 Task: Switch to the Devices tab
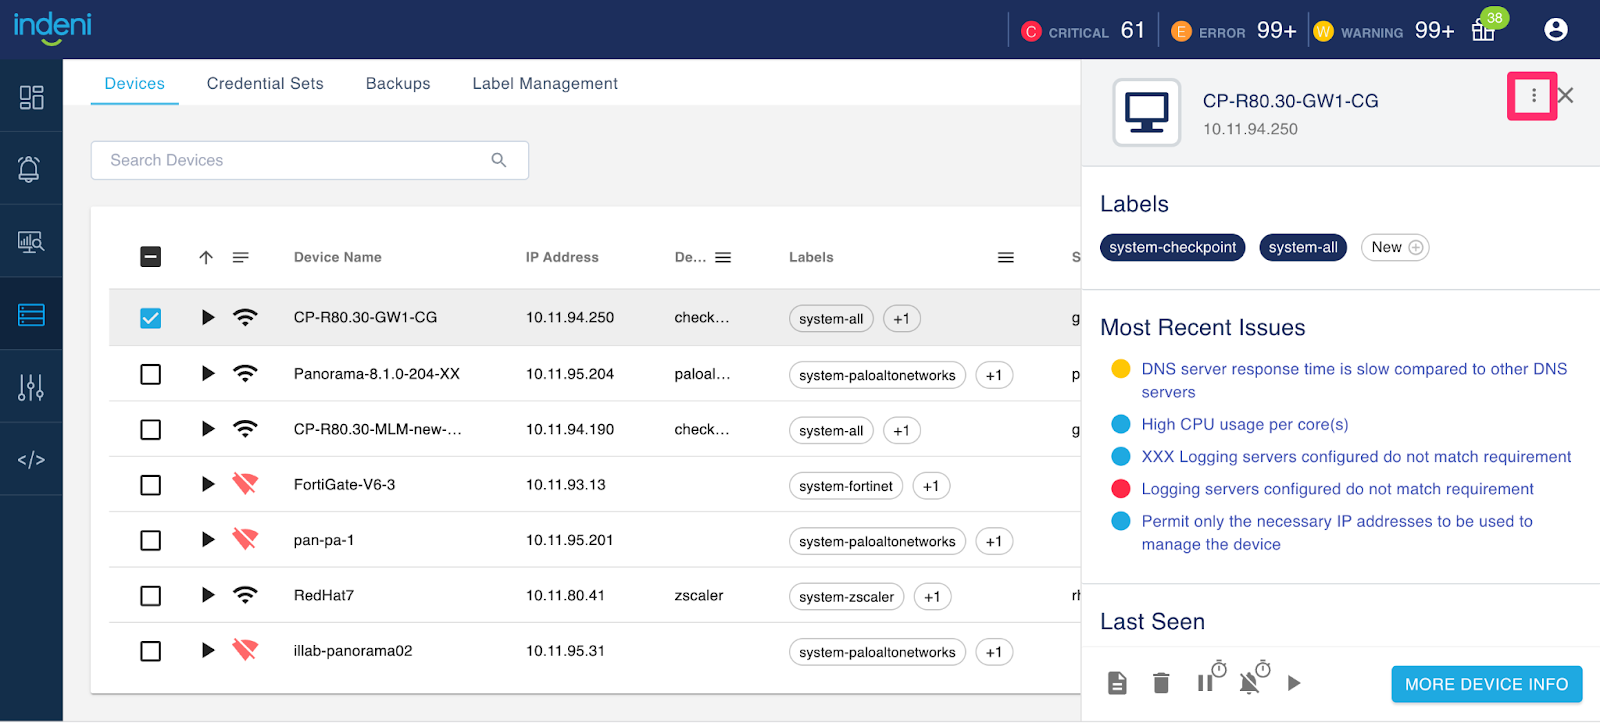(x=135, y=83)
